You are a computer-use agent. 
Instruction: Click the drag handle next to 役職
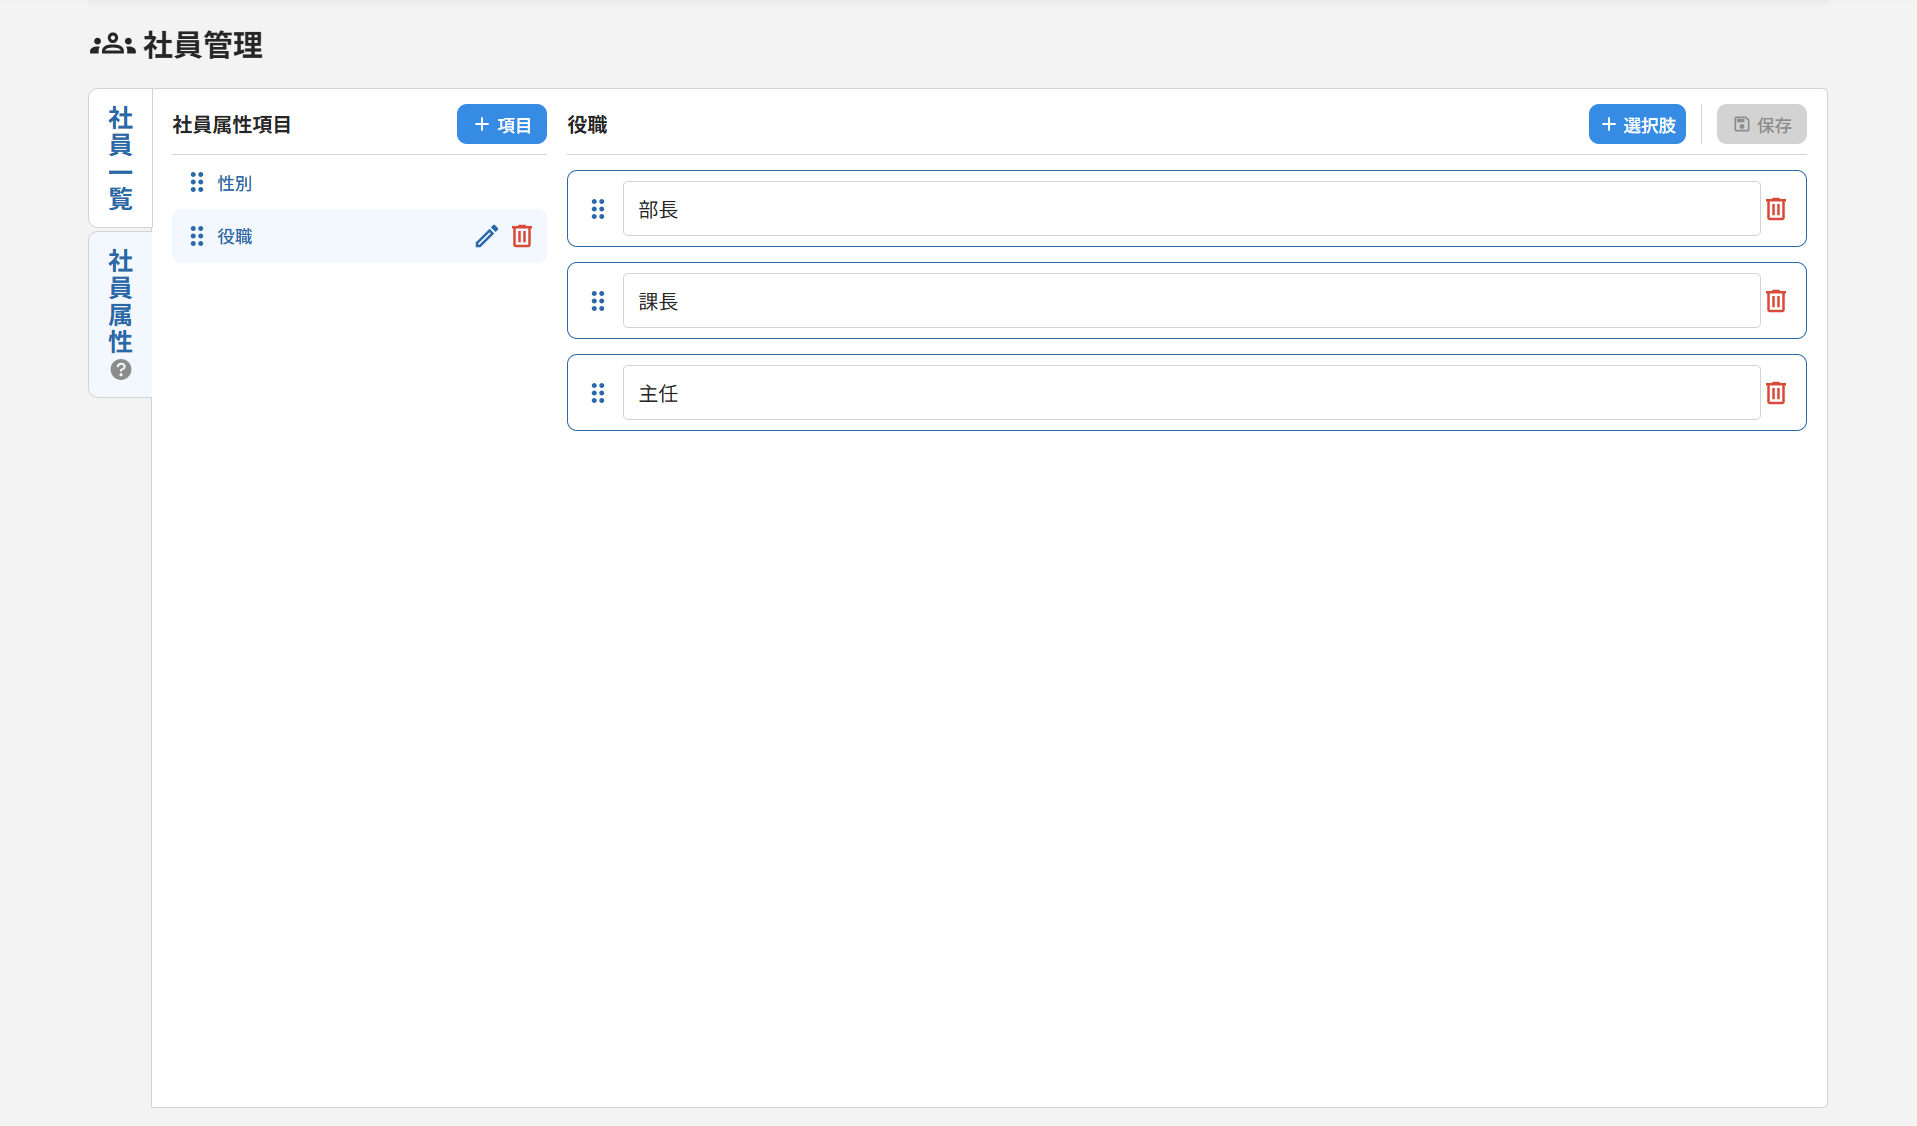click(196, 236)
